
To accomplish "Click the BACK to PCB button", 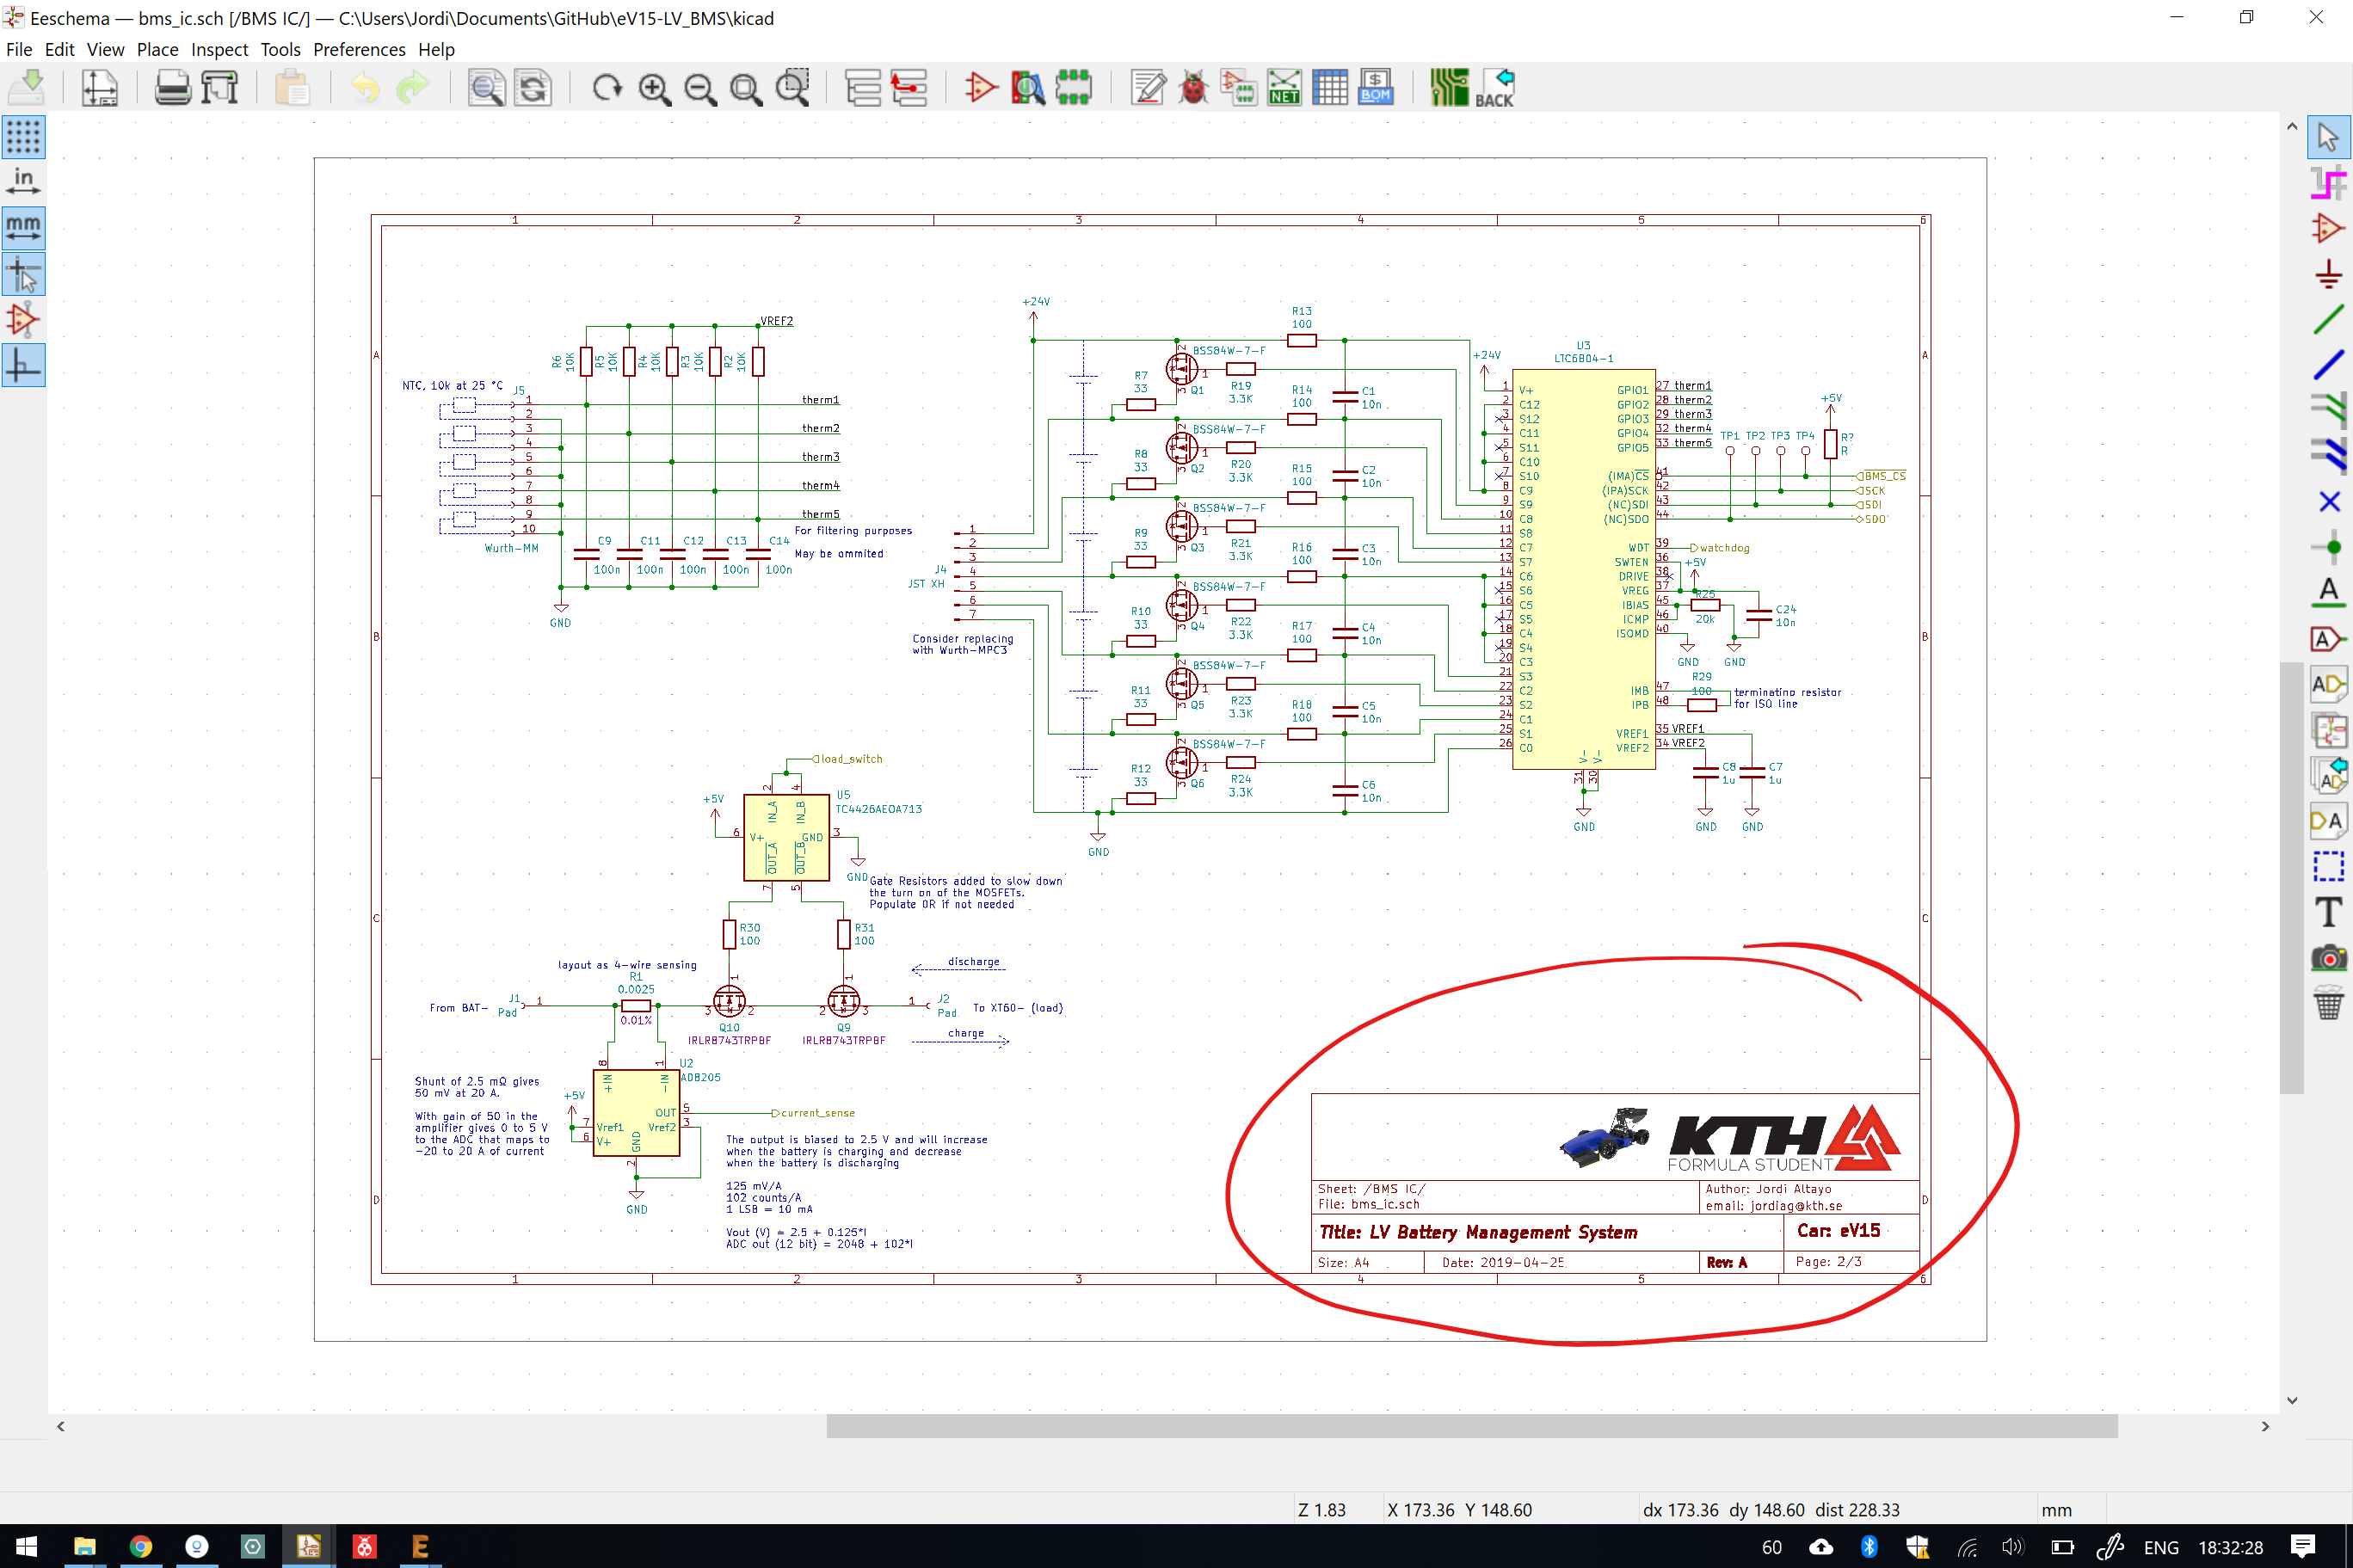I will pos(1495,88).
